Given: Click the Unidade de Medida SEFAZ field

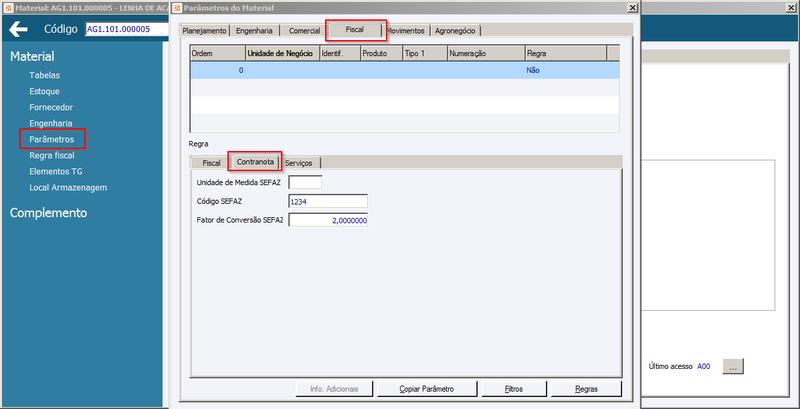Looking at the screenshot, I should (305, 182).
